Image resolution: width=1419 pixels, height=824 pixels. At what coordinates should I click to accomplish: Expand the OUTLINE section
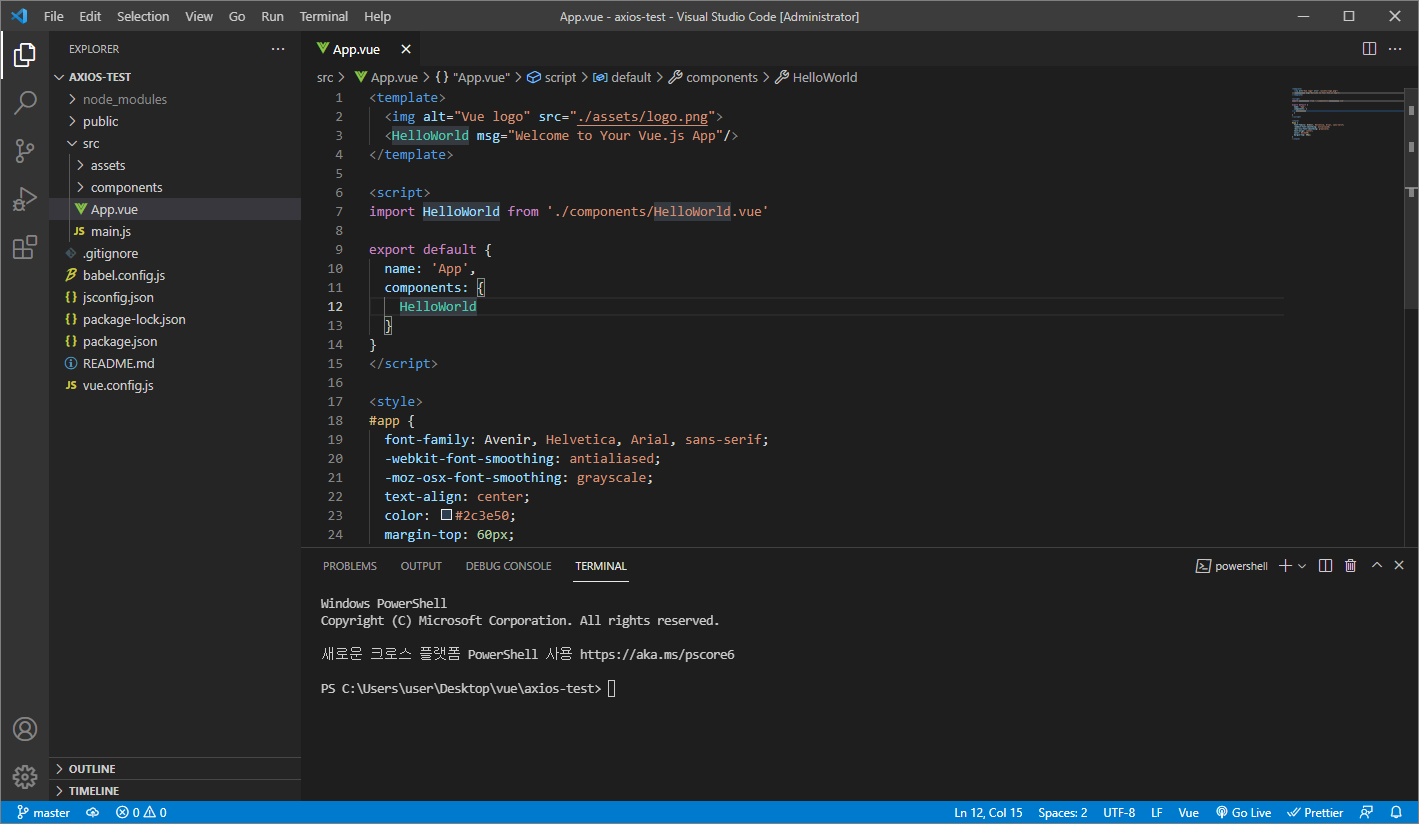[x=175, y=769]
